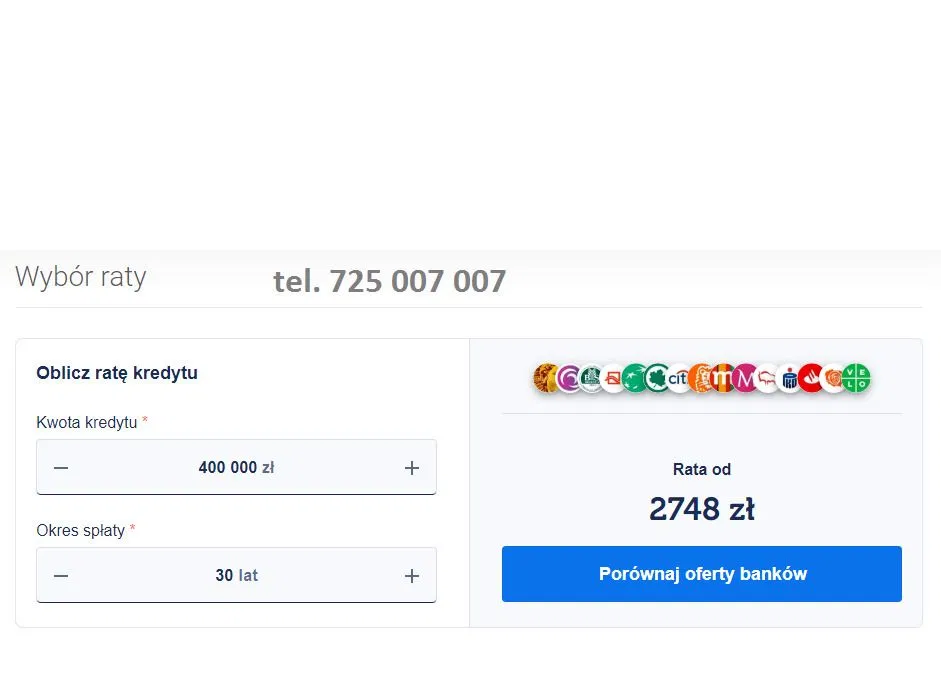
Task: Focus the 30 lat repayment period field
Action: [x=236, y=575]
